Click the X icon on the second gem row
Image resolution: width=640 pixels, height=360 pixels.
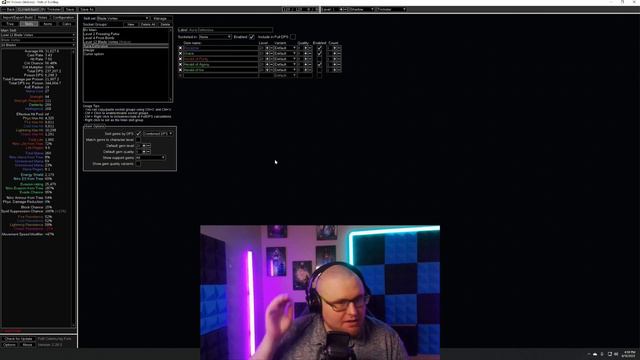[180, 53]
